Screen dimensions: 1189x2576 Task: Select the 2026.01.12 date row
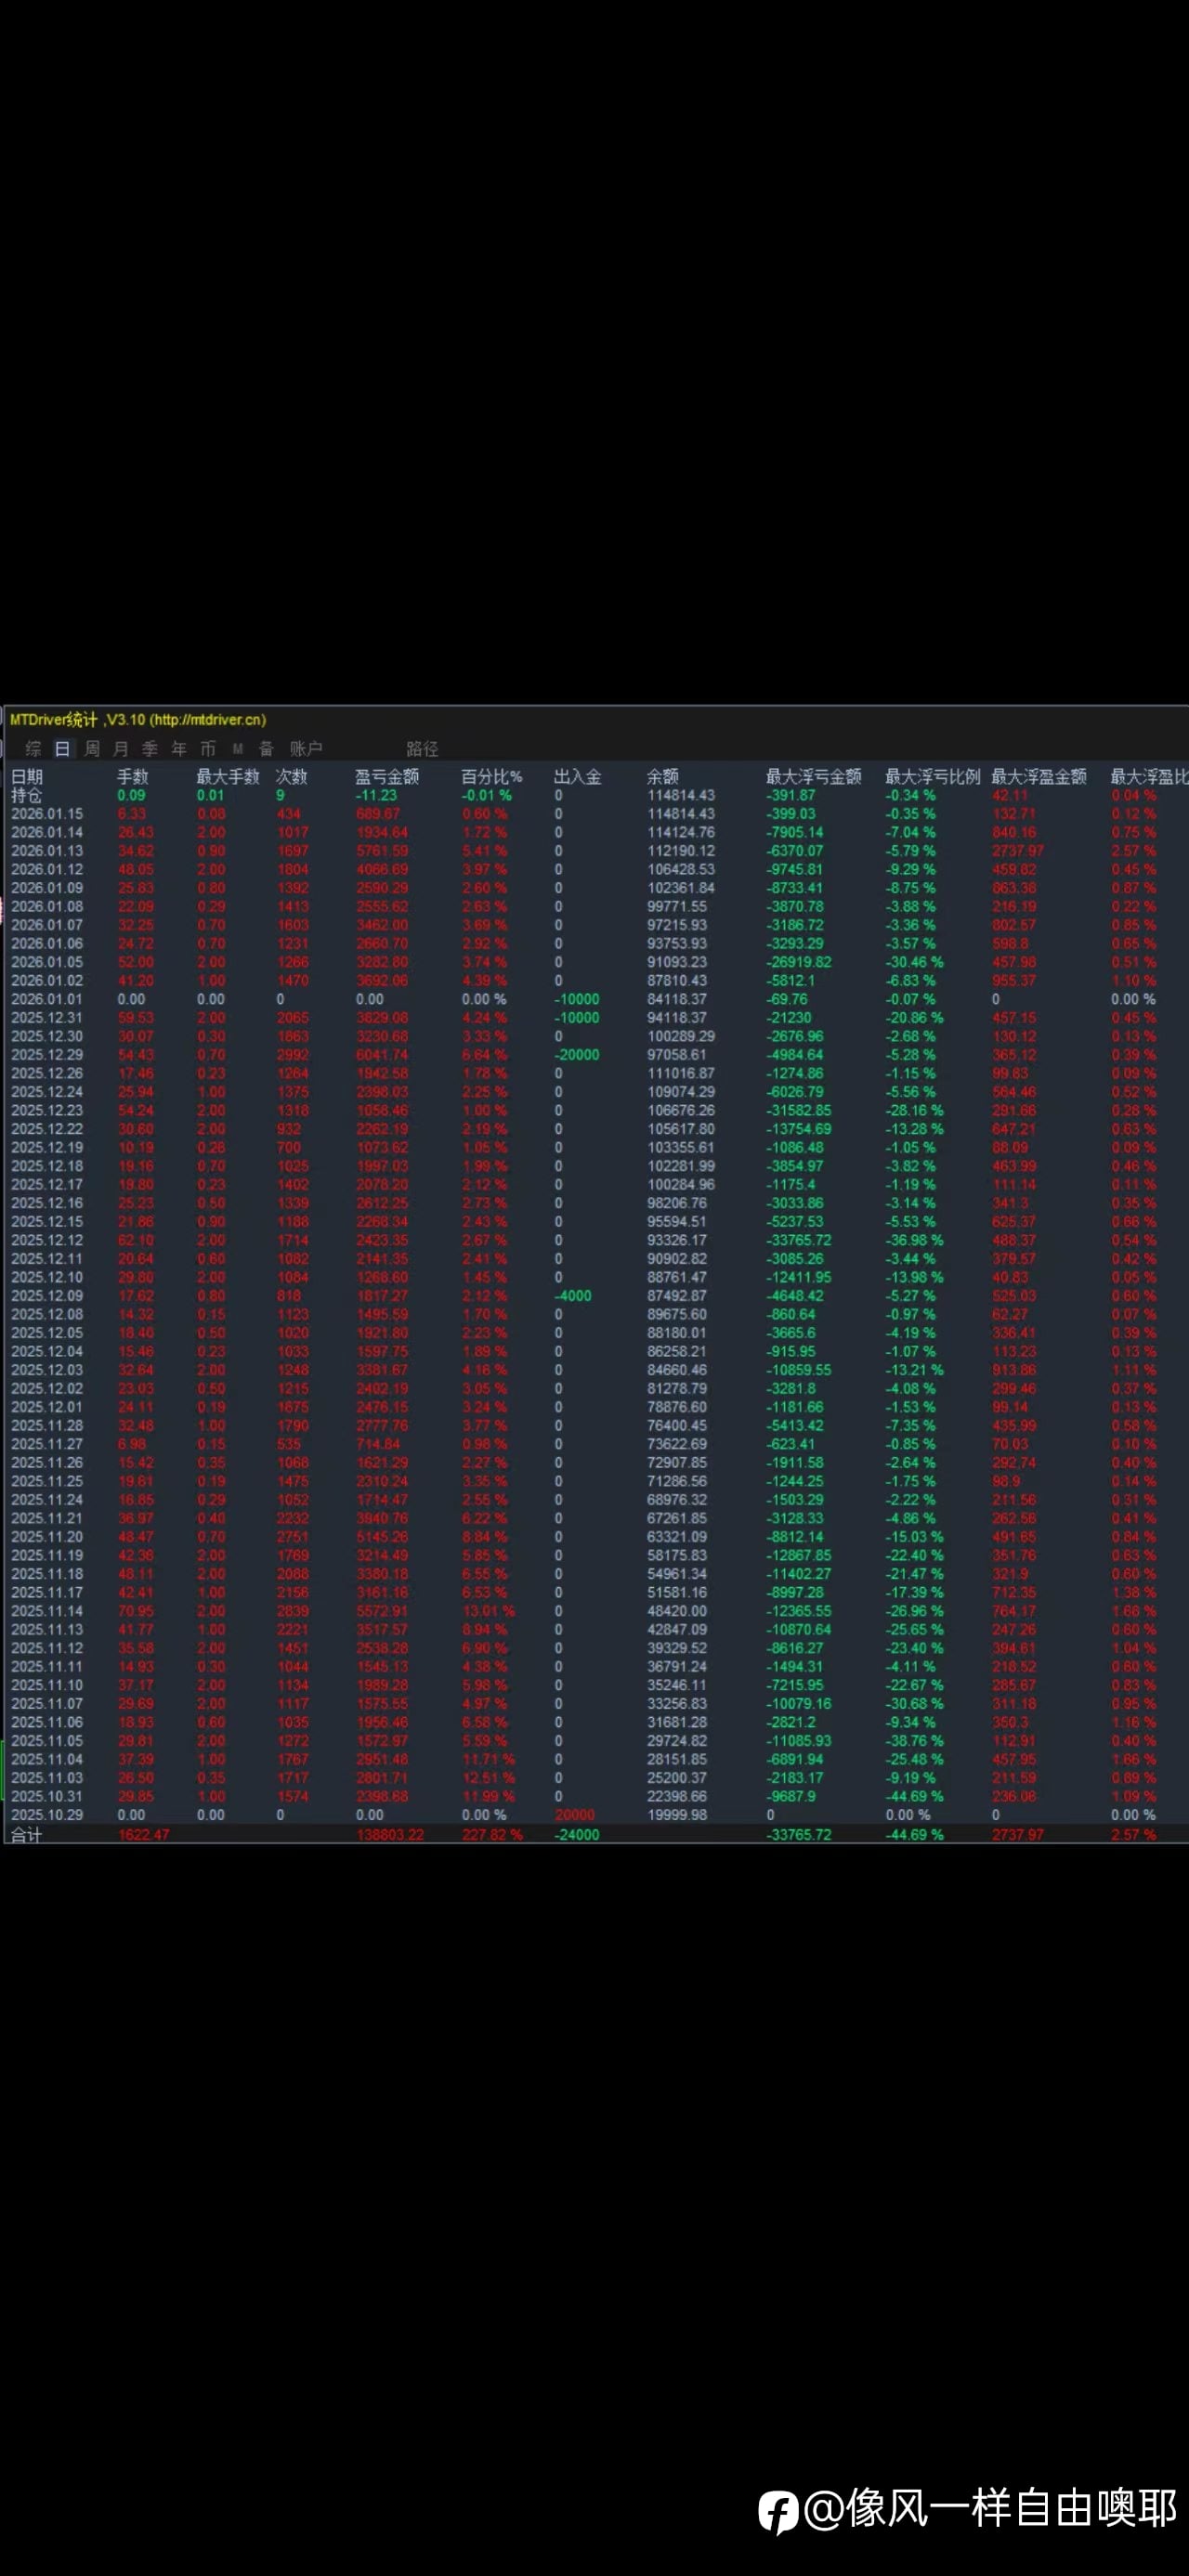pyautogui.click(x=47, y=869)
